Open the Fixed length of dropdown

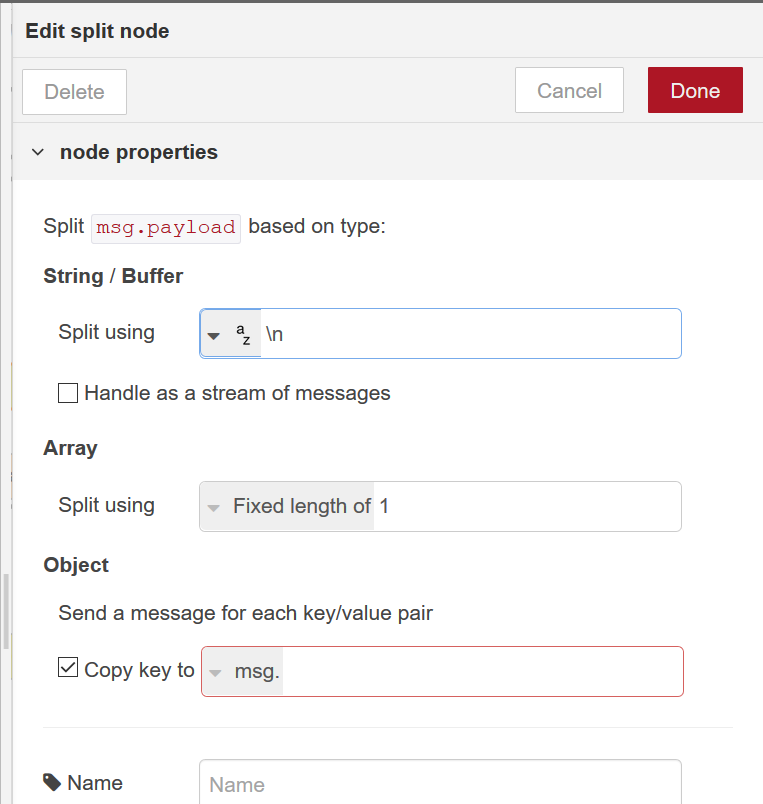point(287,507)
